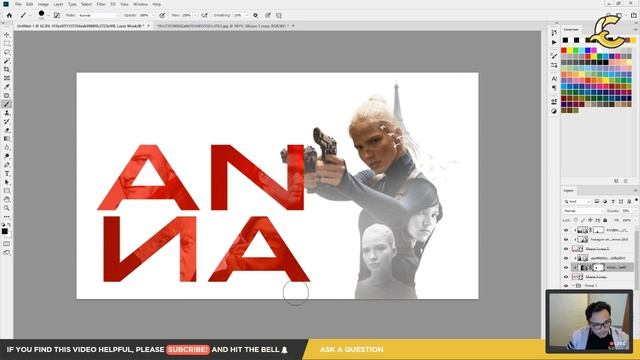Open the Opacity slider dropdown in options
This screenshot has width=640, height=360.
(153, 16)
